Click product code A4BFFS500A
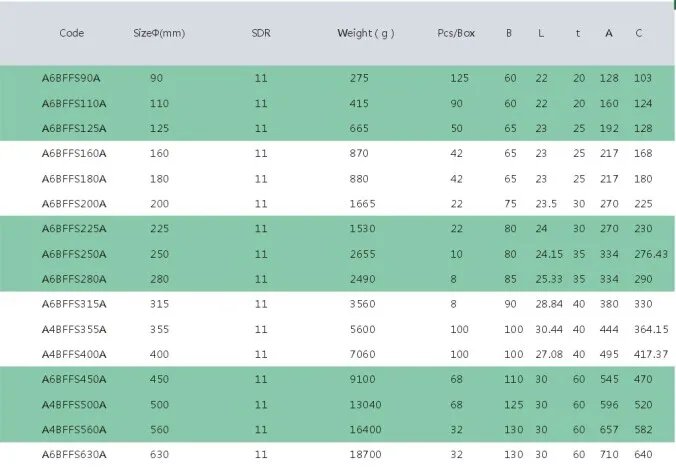This screenshot has width=676, height=469. [74, 405]
